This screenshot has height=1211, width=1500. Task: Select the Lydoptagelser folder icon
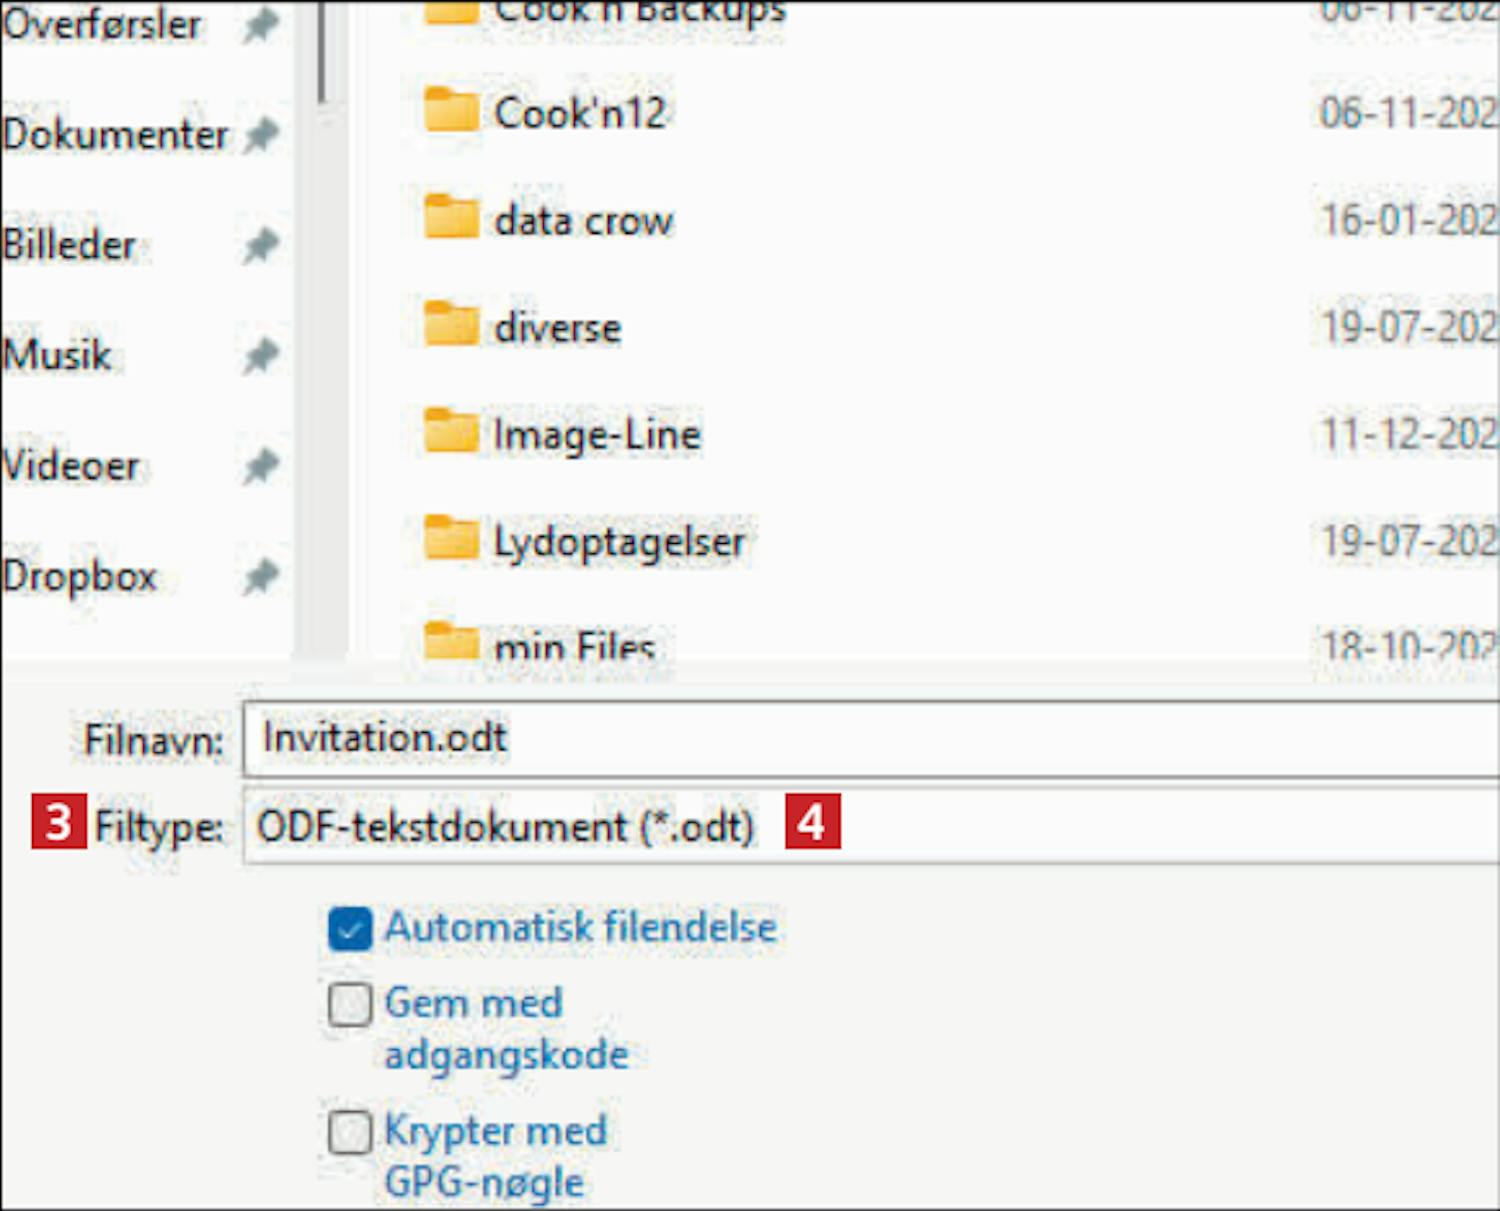point(450,539)
